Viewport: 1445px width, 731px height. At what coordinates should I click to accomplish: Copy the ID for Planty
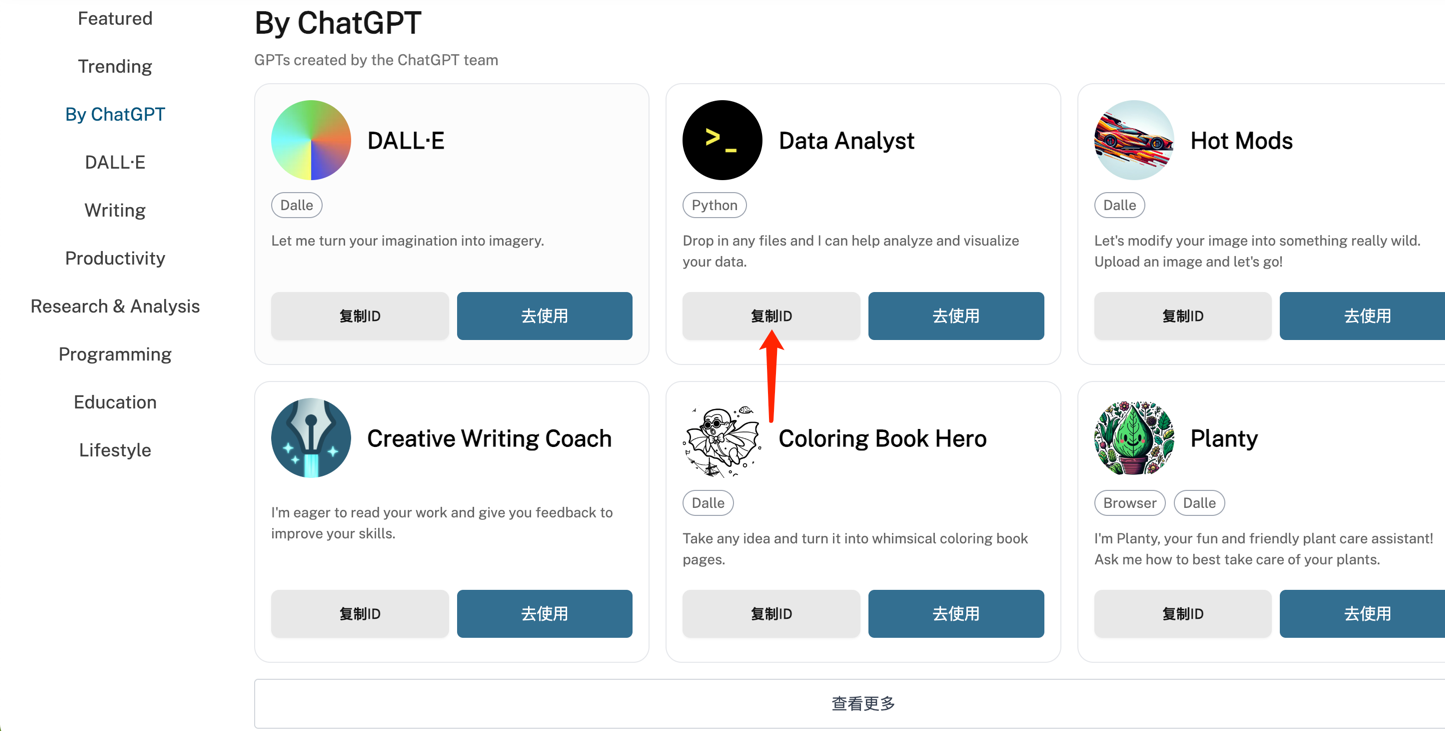click(1182, 614)
